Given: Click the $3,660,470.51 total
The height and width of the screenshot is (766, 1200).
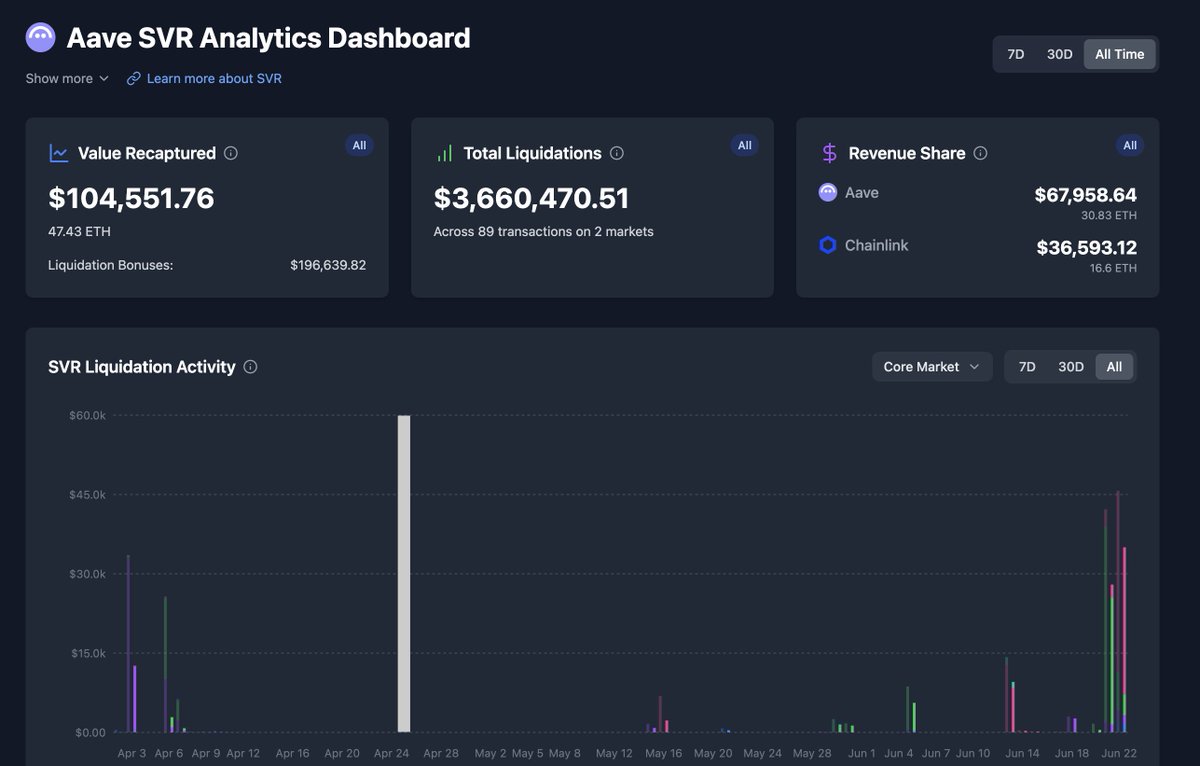Looking at the screenshot, I should point(531,198).
